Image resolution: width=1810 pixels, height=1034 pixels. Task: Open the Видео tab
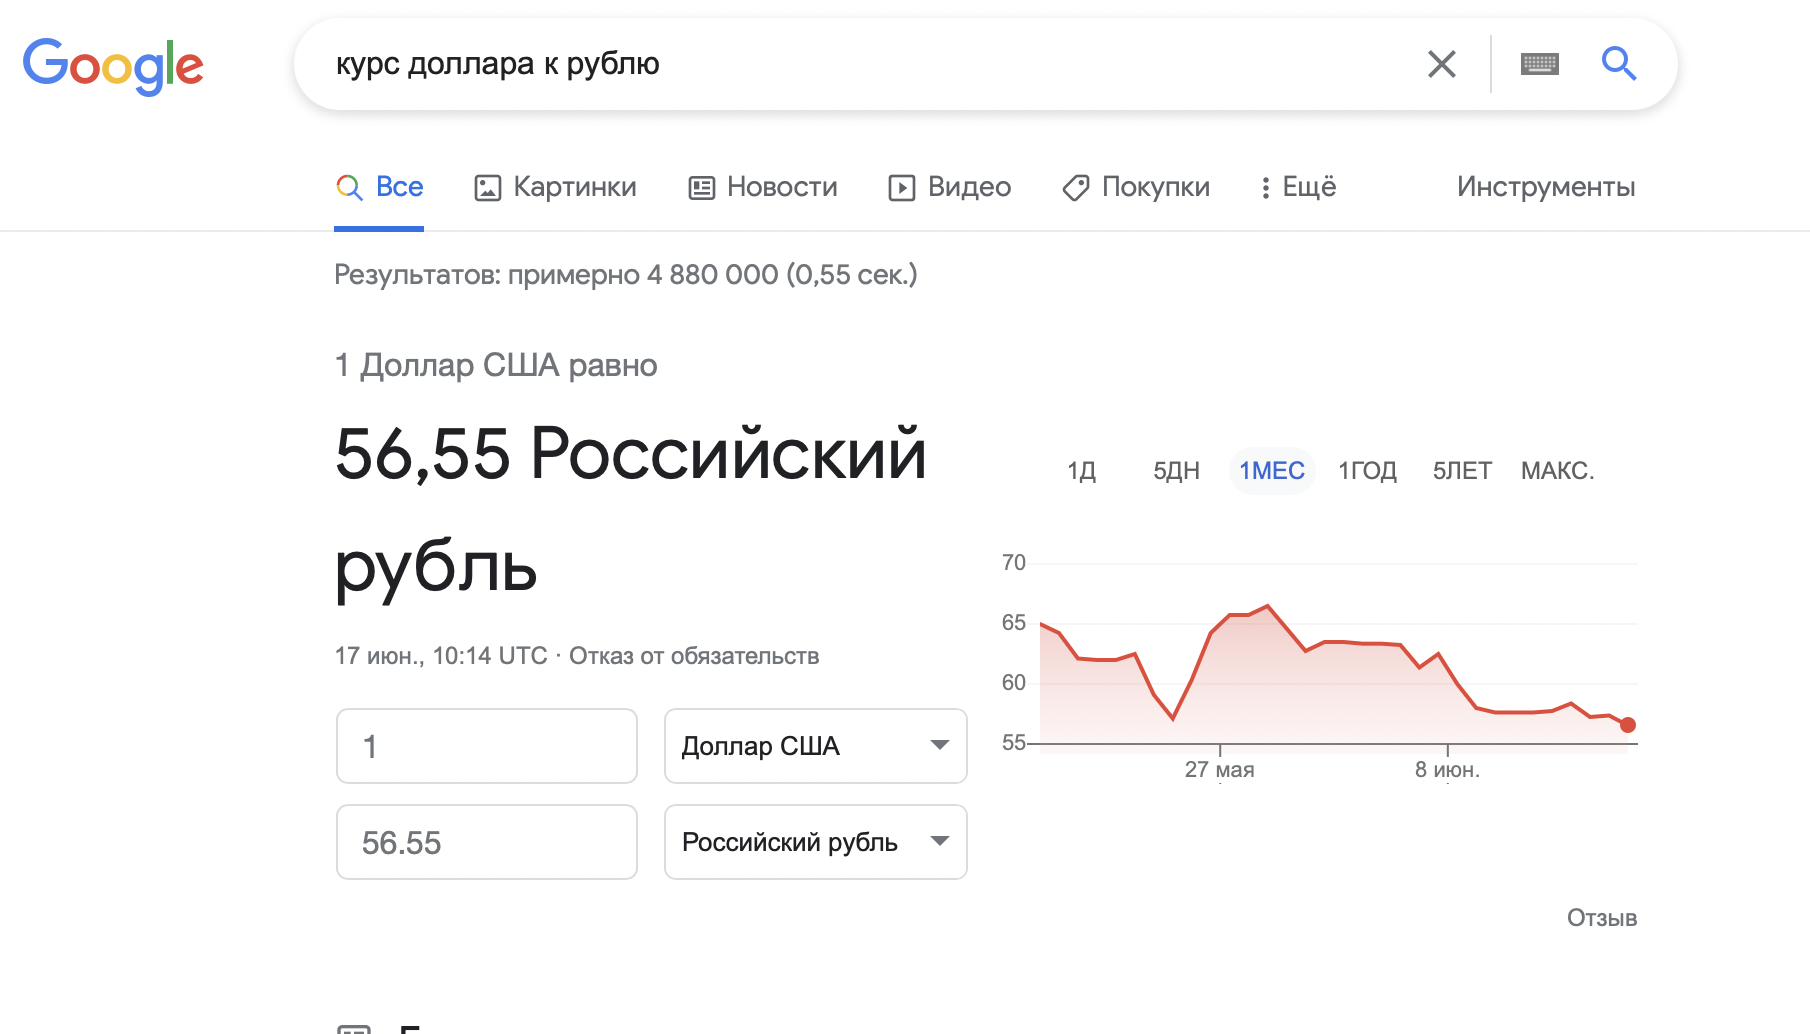coord(950,187)
